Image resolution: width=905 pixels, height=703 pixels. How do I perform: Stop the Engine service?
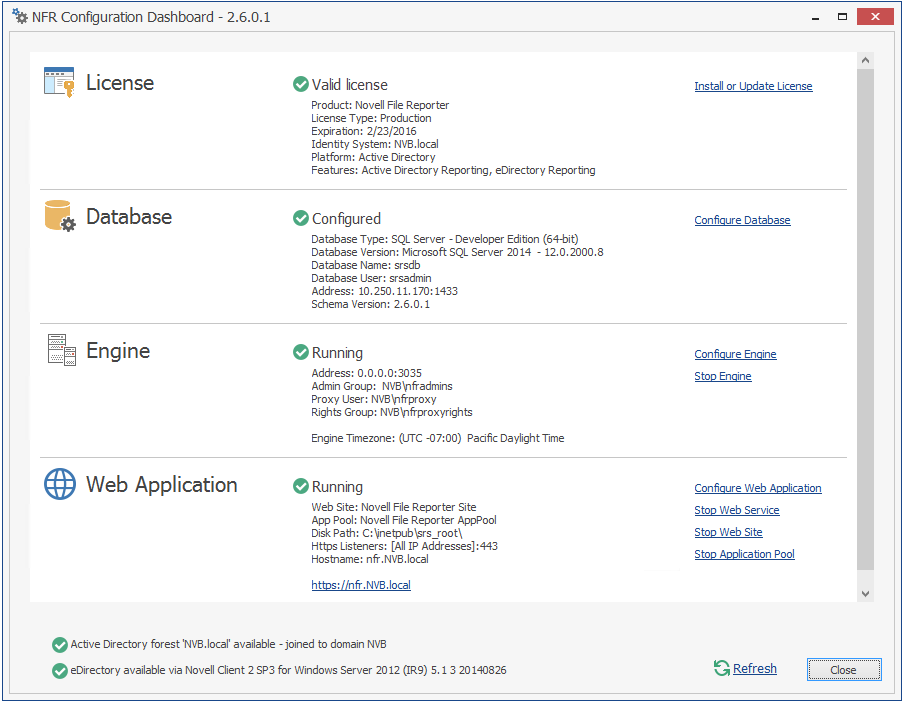pos(722,376)
